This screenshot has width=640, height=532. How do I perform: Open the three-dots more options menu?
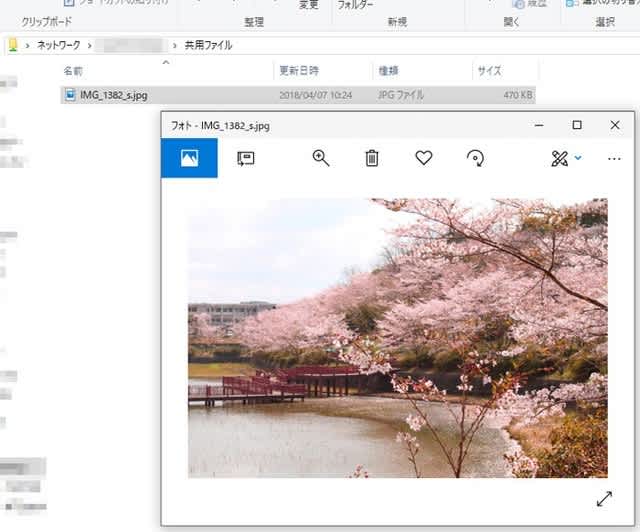(614, 158)
